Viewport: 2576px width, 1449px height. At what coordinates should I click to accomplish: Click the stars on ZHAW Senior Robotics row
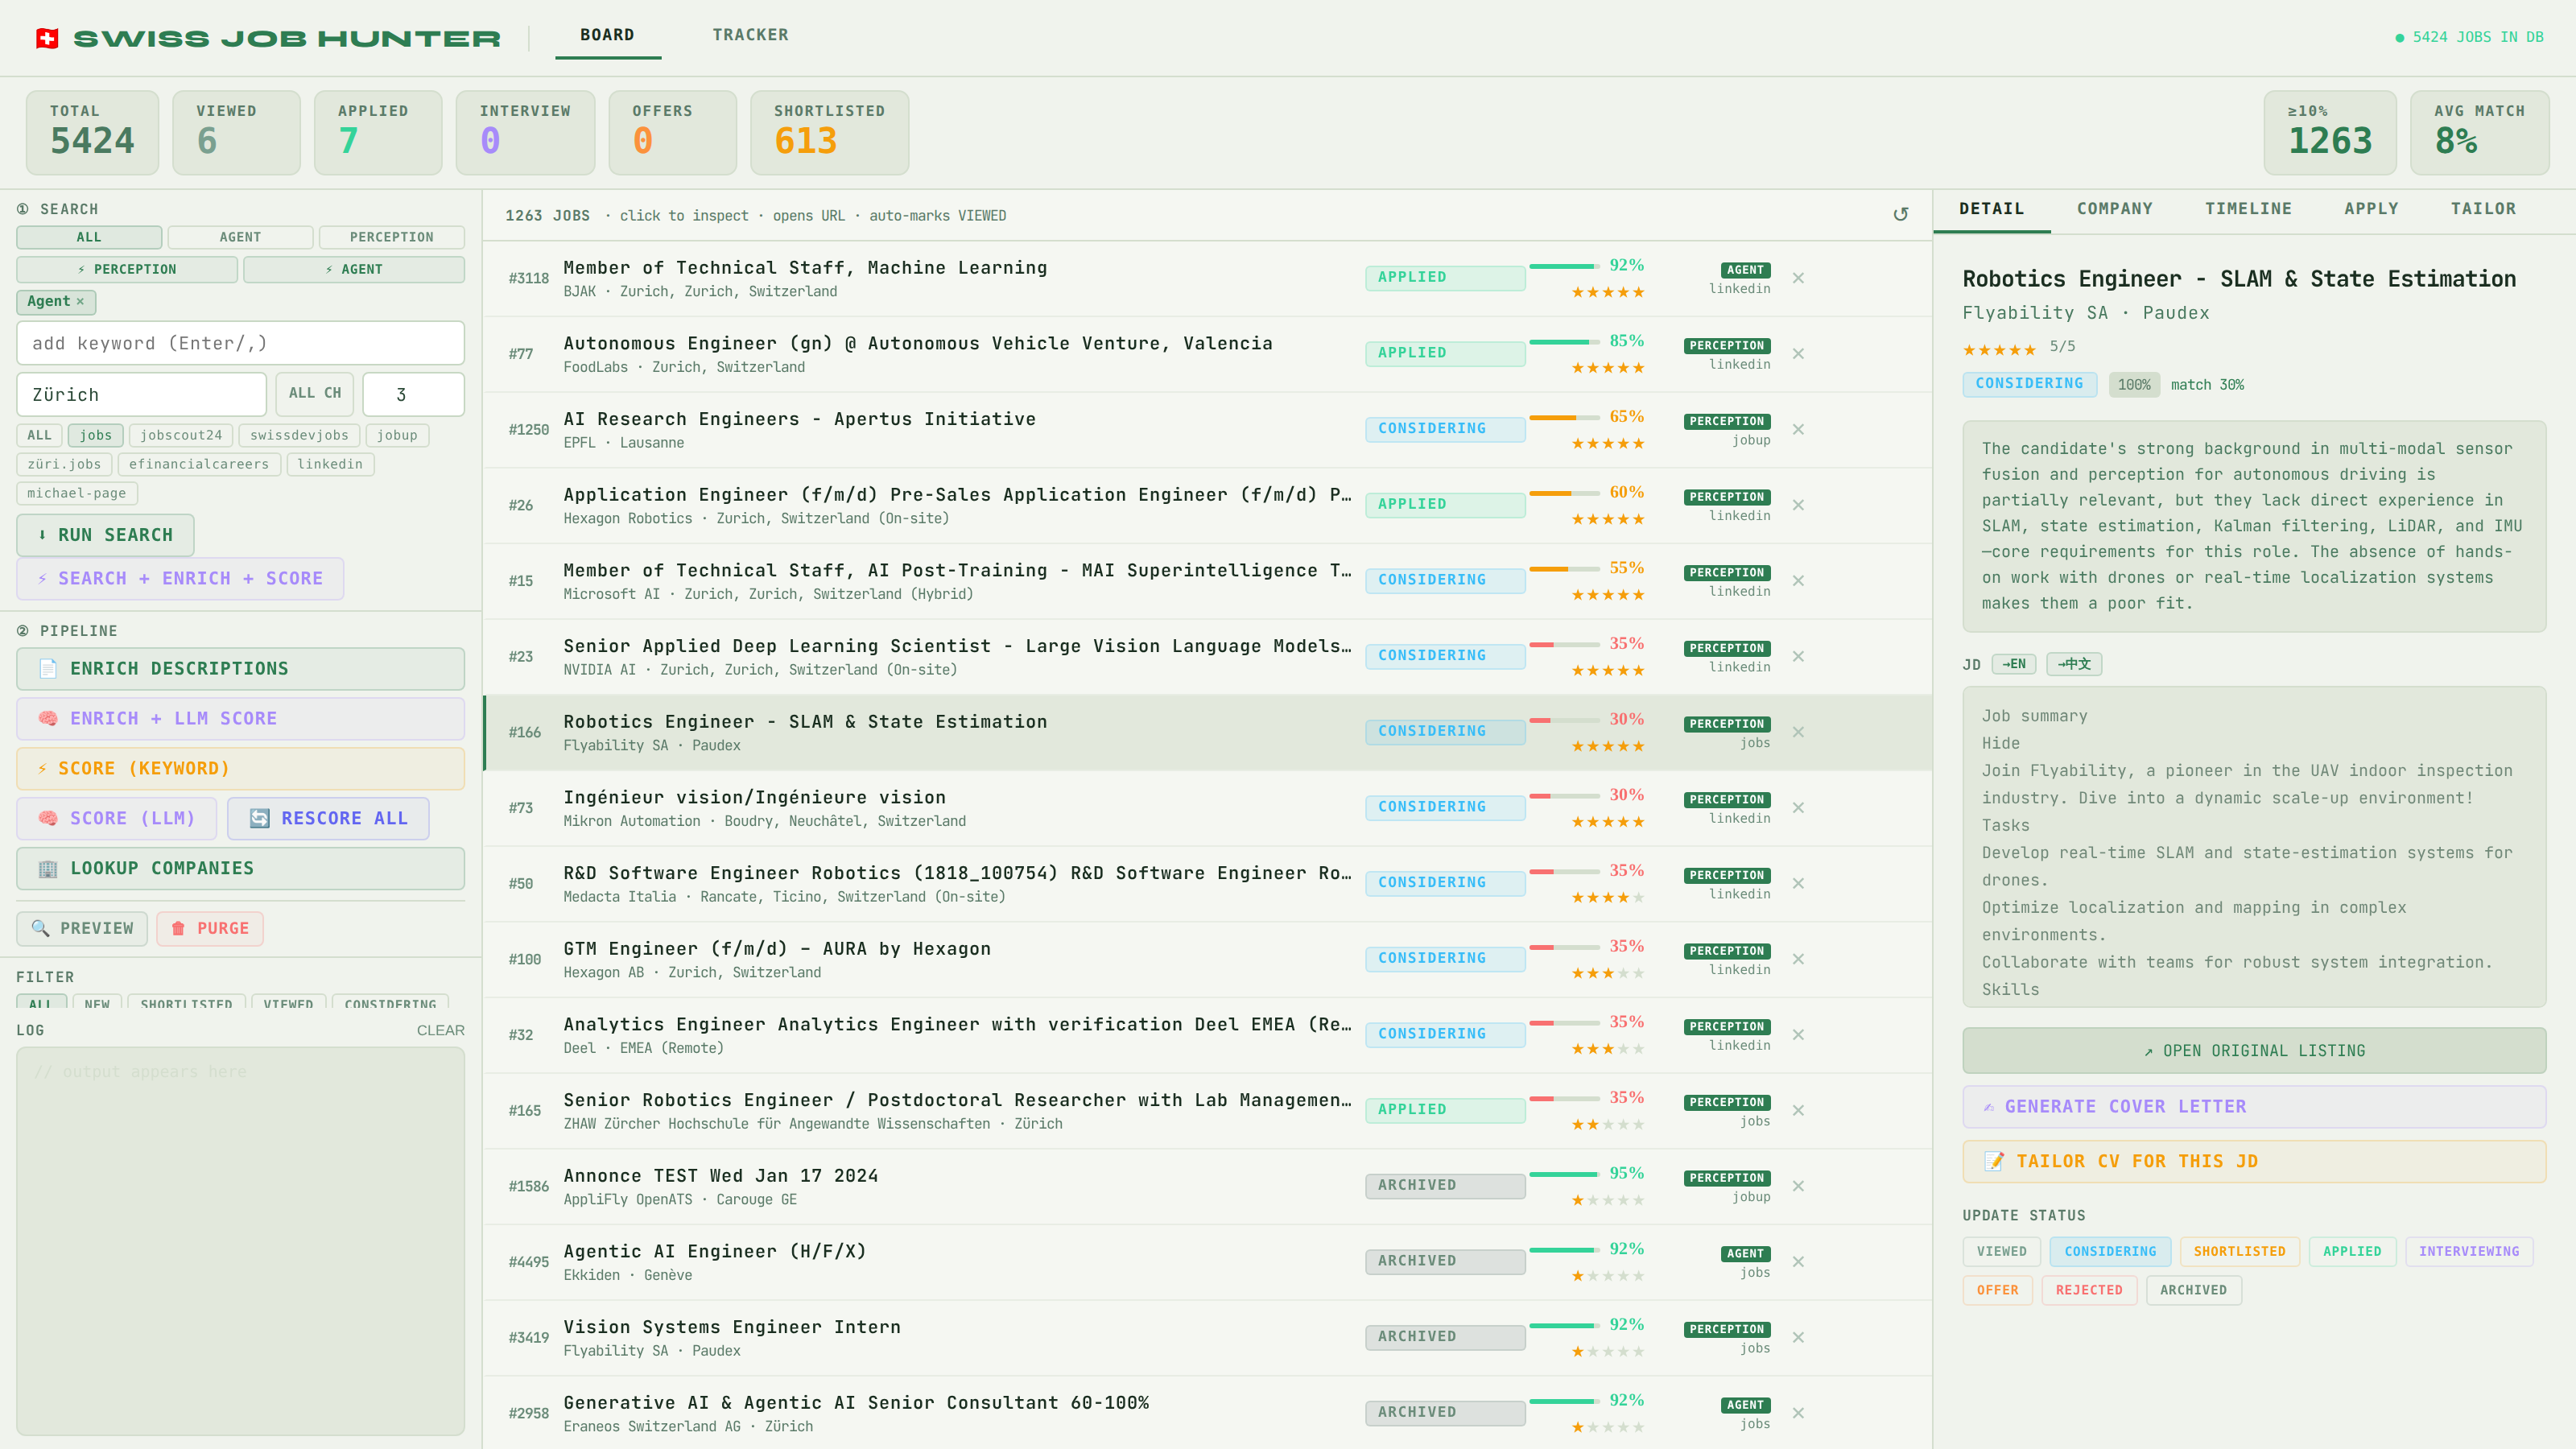pos(1607,1124)
